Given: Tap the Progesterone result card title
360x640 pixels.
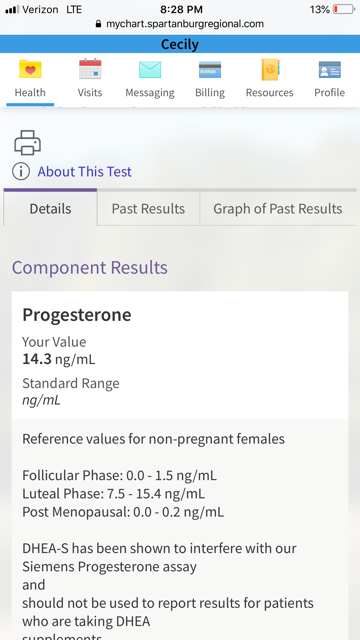Looking at the screenshot, I should (77, 315).
